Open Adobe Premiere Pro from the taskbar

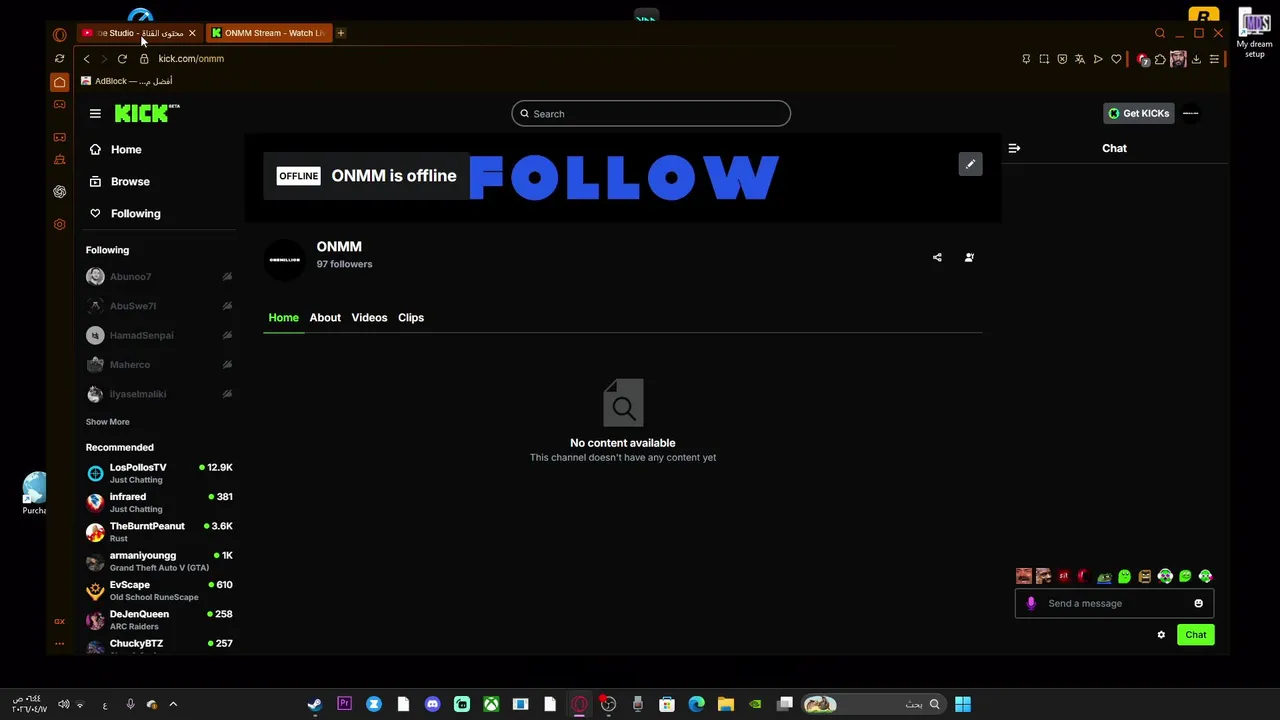[x=344, y=704]
